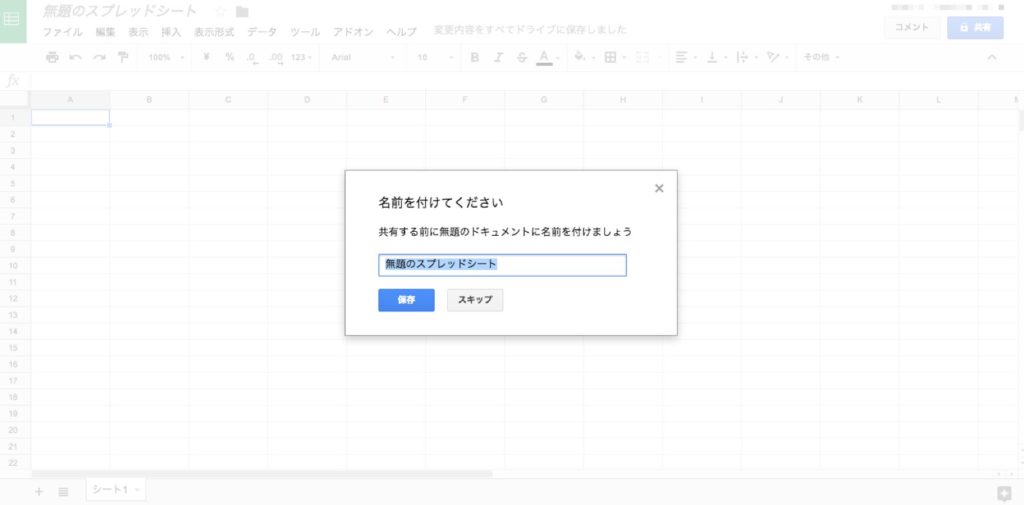Apply percent format icon
Image resolution: width=1024 pixels, height=505 pixels.
click(x=229, y=57)
